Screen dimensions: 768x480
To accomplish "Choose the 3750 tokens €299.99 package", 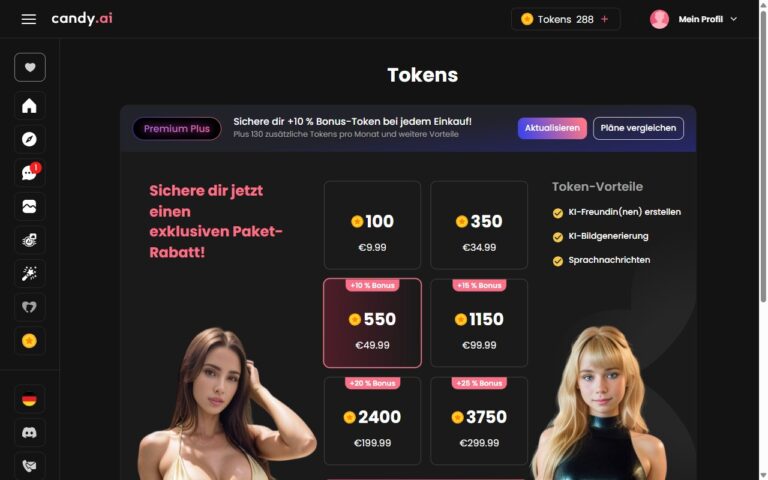I will [479, 421].
